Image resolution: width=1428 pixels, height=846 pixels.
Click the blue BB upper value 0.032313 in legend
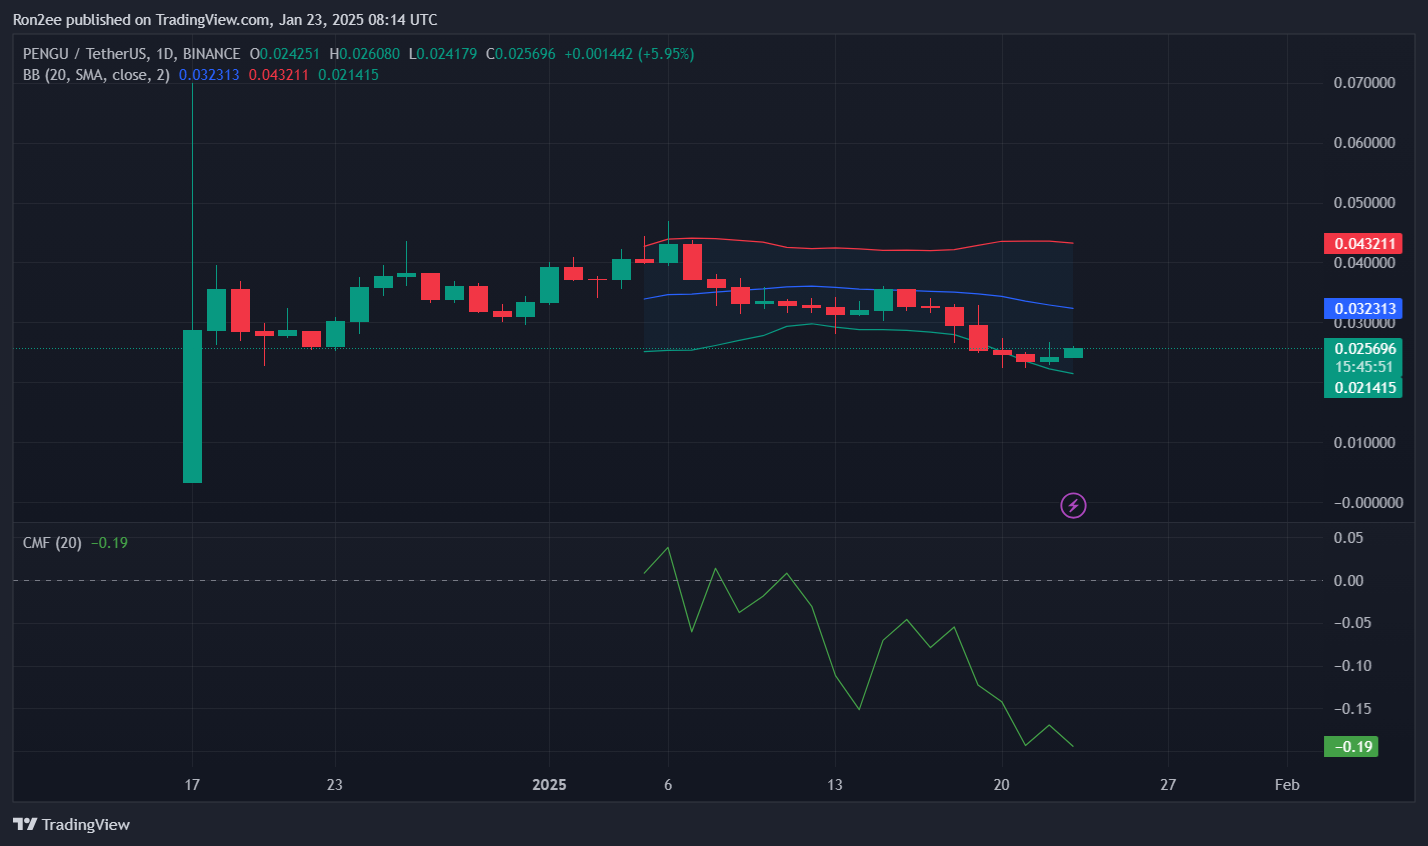coord(209,75)
